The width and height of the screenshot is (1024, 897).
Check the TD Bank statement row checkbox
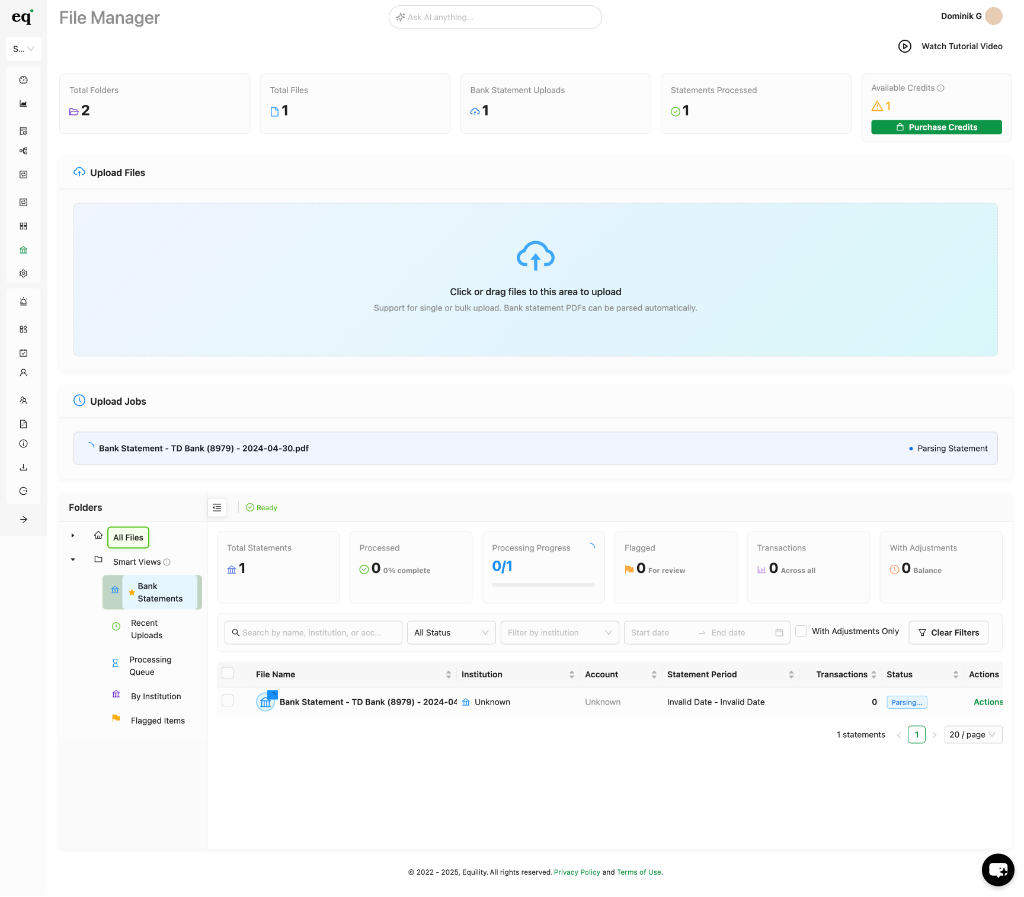(228, 701)
